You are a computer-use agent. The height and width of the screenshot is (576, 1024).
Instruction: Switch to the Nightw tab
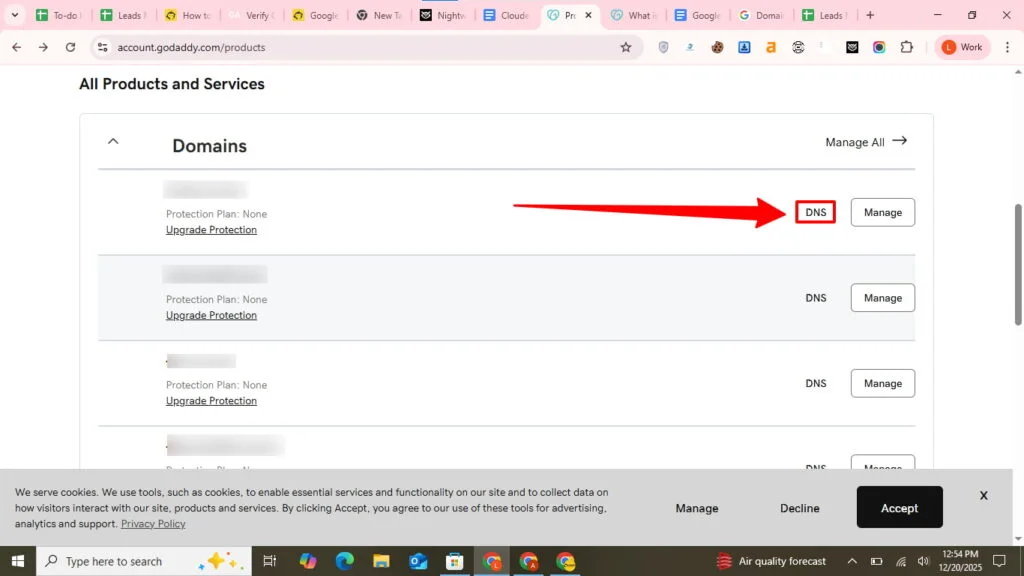tap(443, 15)
